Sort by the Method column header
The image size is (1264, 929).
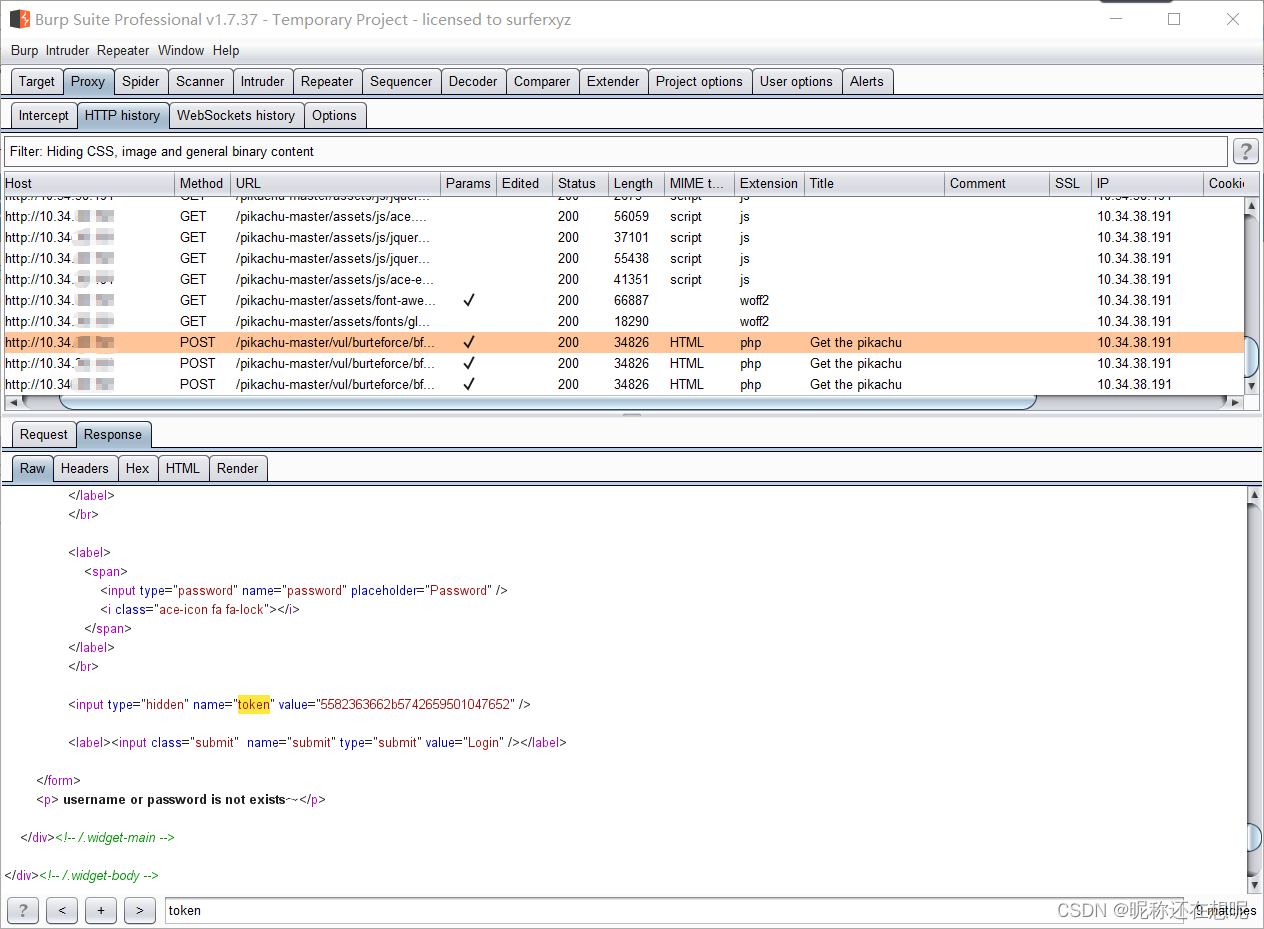[202, 184]
